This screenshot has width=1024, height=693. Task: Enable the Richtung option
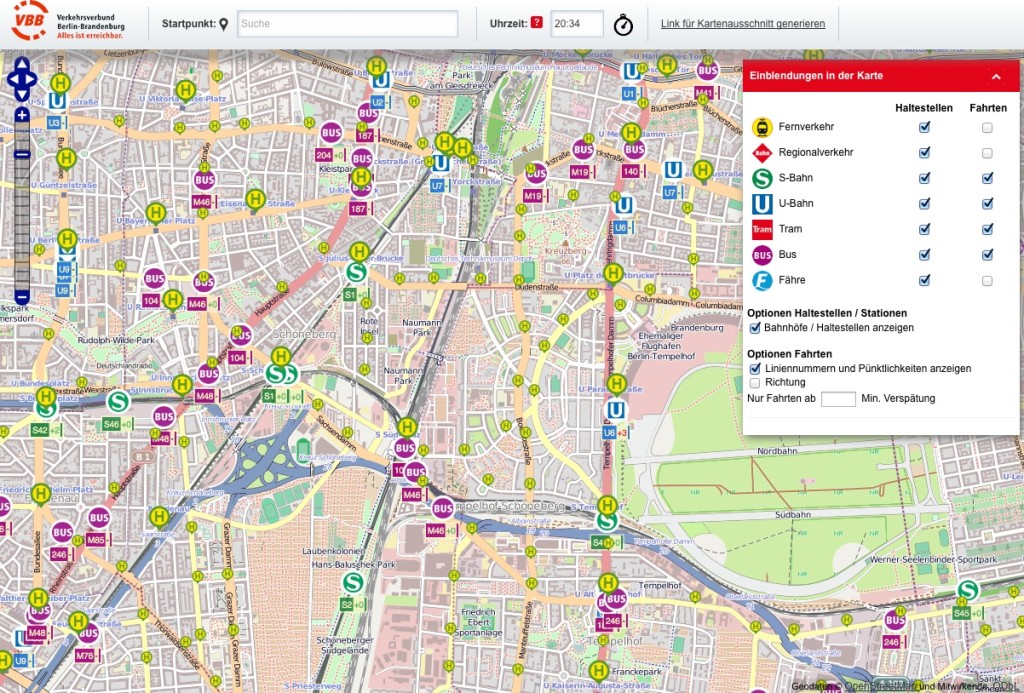coord(755,383)
